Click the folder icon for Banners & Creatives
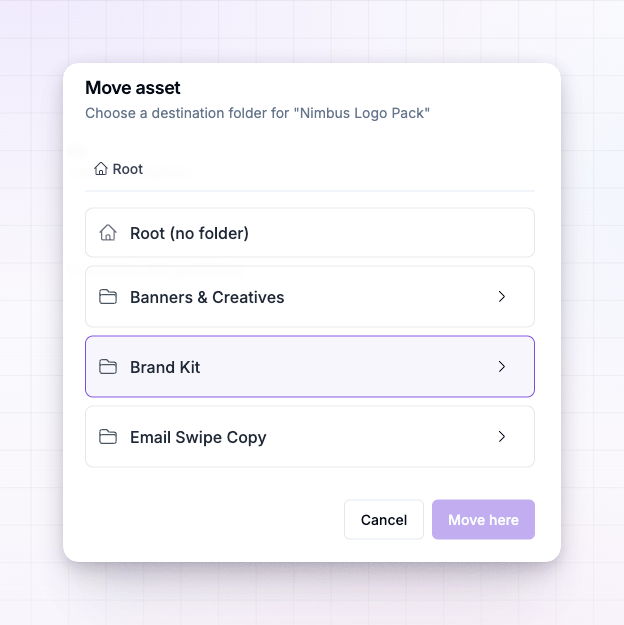This screenshot has width=624, height=625. (x=108, y=297)
